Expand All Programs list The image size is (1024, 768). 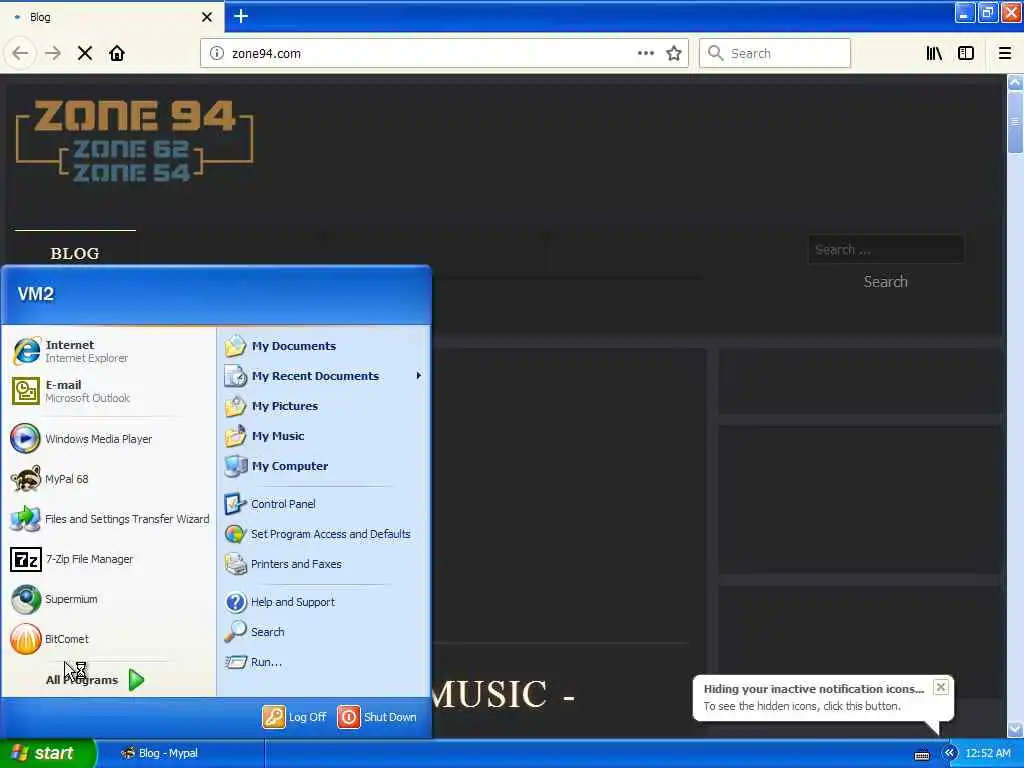click(95, 680)
